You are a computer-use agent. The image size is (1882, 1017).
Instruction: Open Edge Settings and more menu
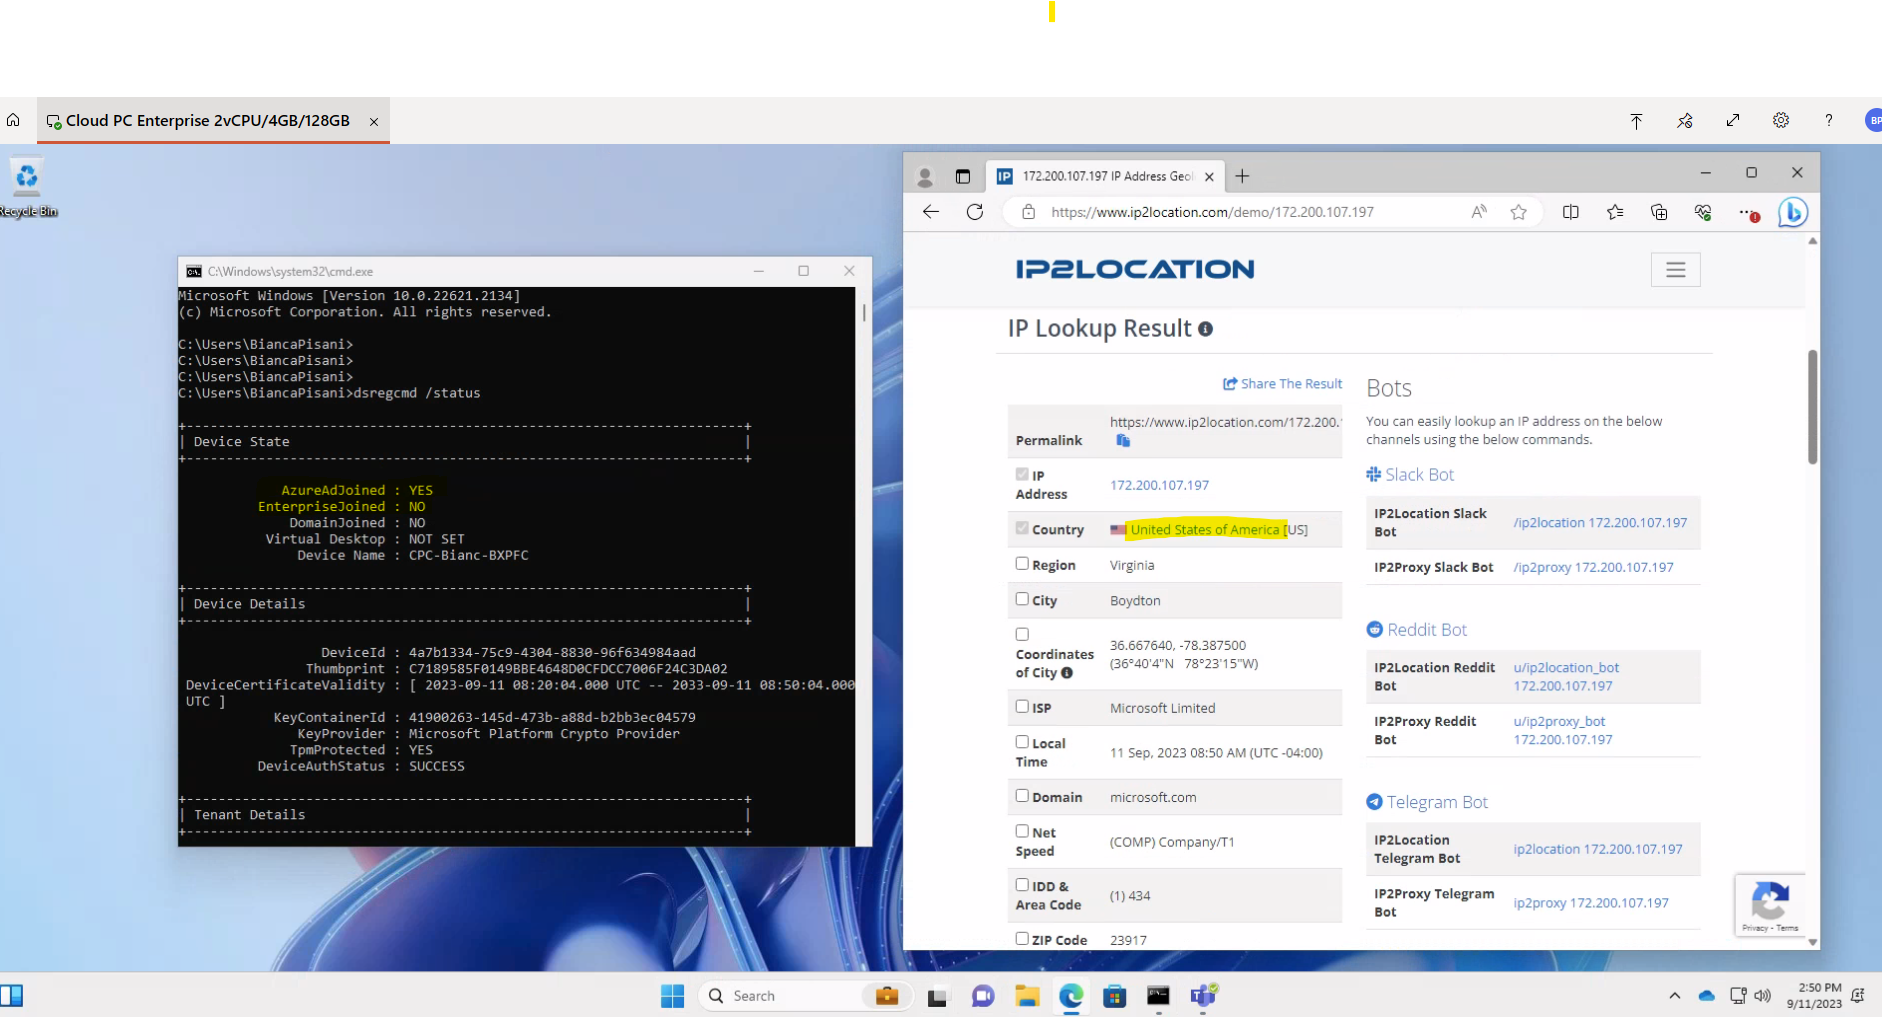pos(1748,212)
